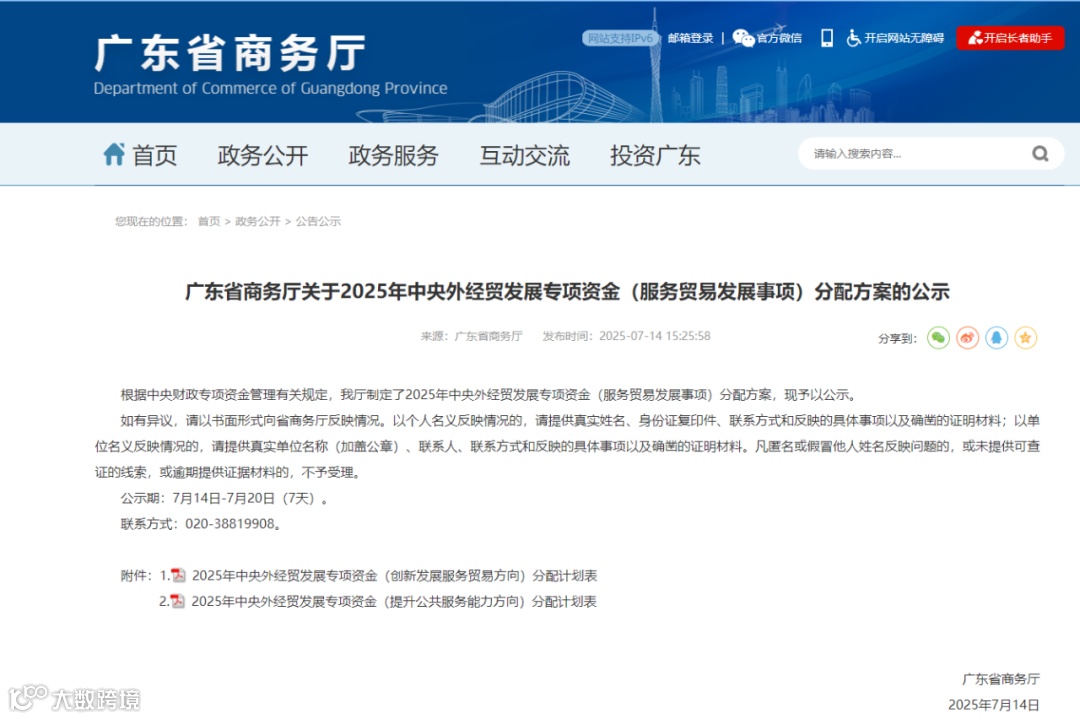Click the 广东省商务厅 site logo title
Viewport: 1080px width, 719px height.
click(x=229, y=52)
